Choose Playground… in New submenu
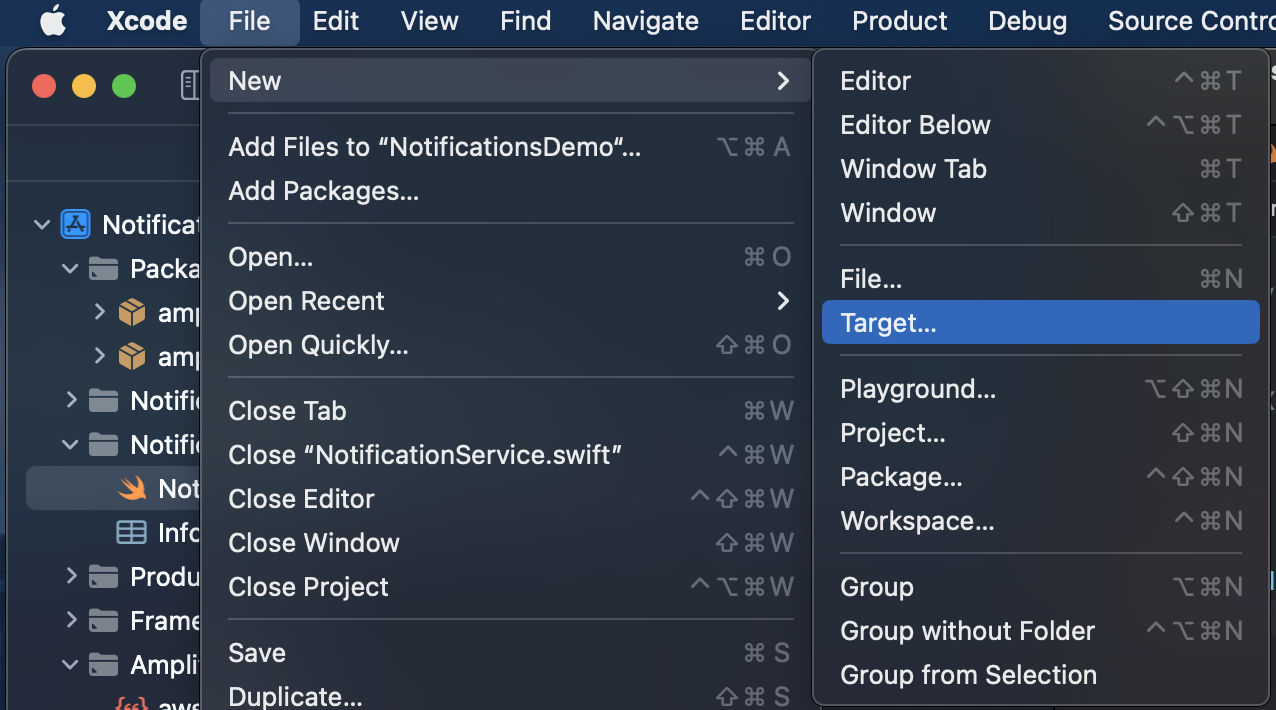Image resolution: width=1276 pixels, height=710 pixels. click(x=1041, y=389)
